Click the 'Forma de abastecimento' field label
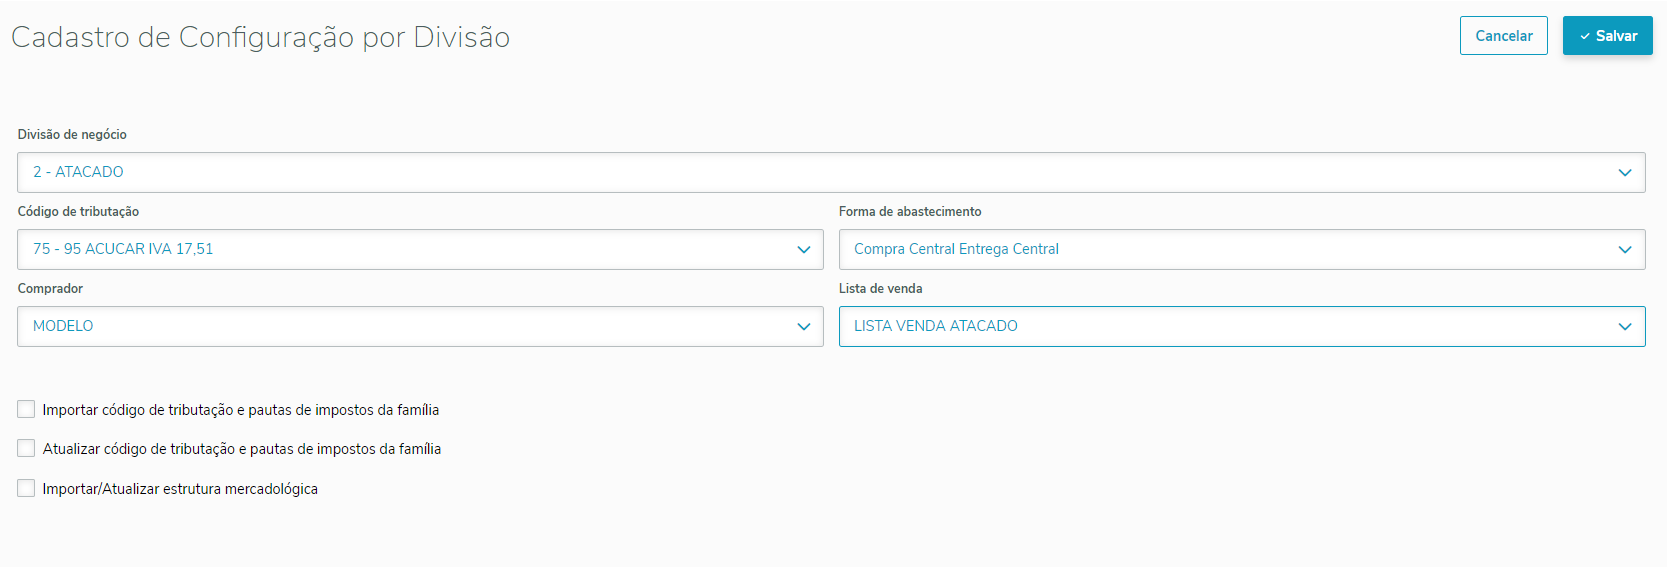The width and height of the screenshot is (1677, 567). tap(910, 212)
